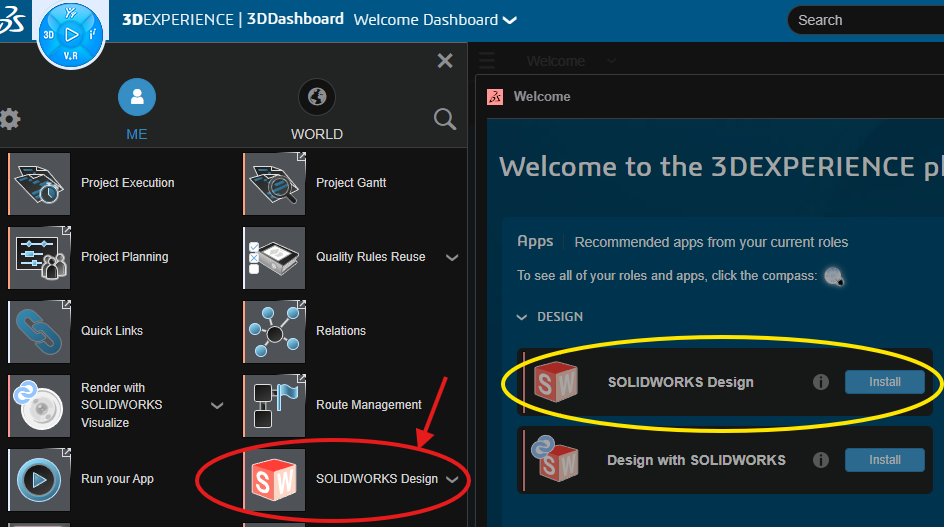Open the Welcome Dashboard dropdown
Image resolution: width=945 pixels, height=527 pixels.
(510, 20)
